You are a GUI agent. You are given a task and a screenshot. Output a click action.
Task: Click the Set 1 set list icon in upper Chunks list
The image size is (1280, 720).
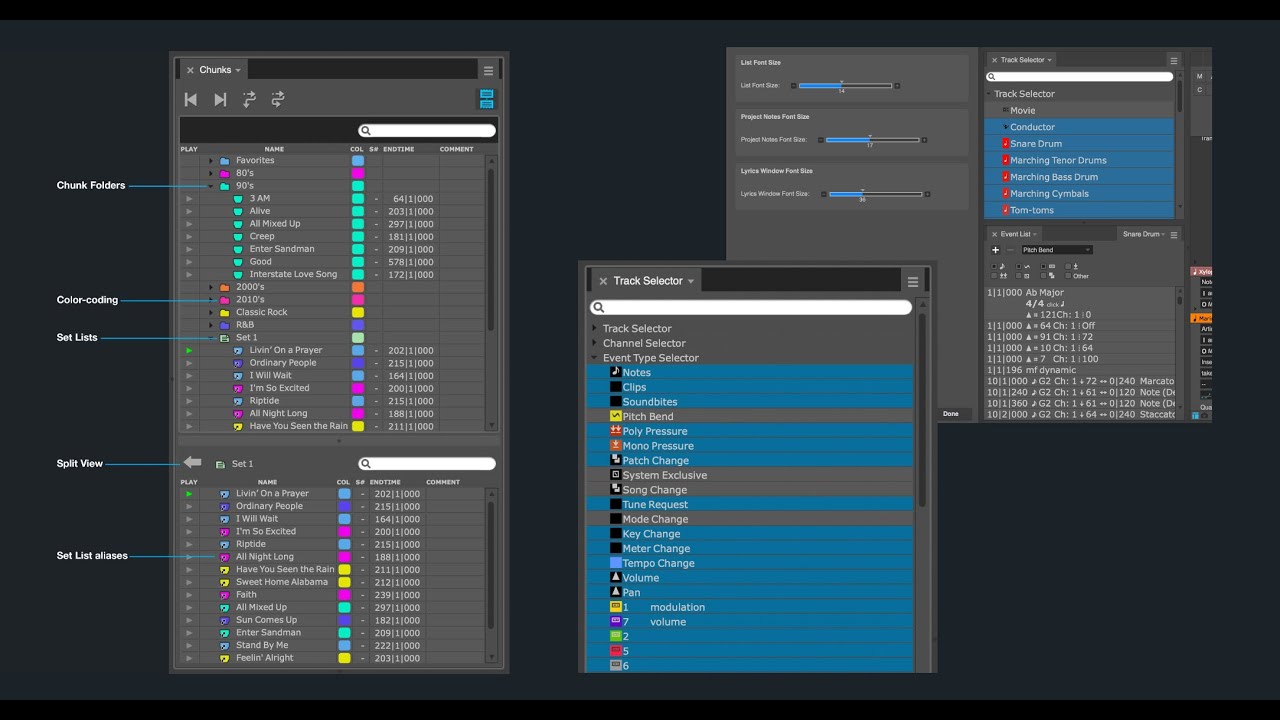click(x=225, y=338)
